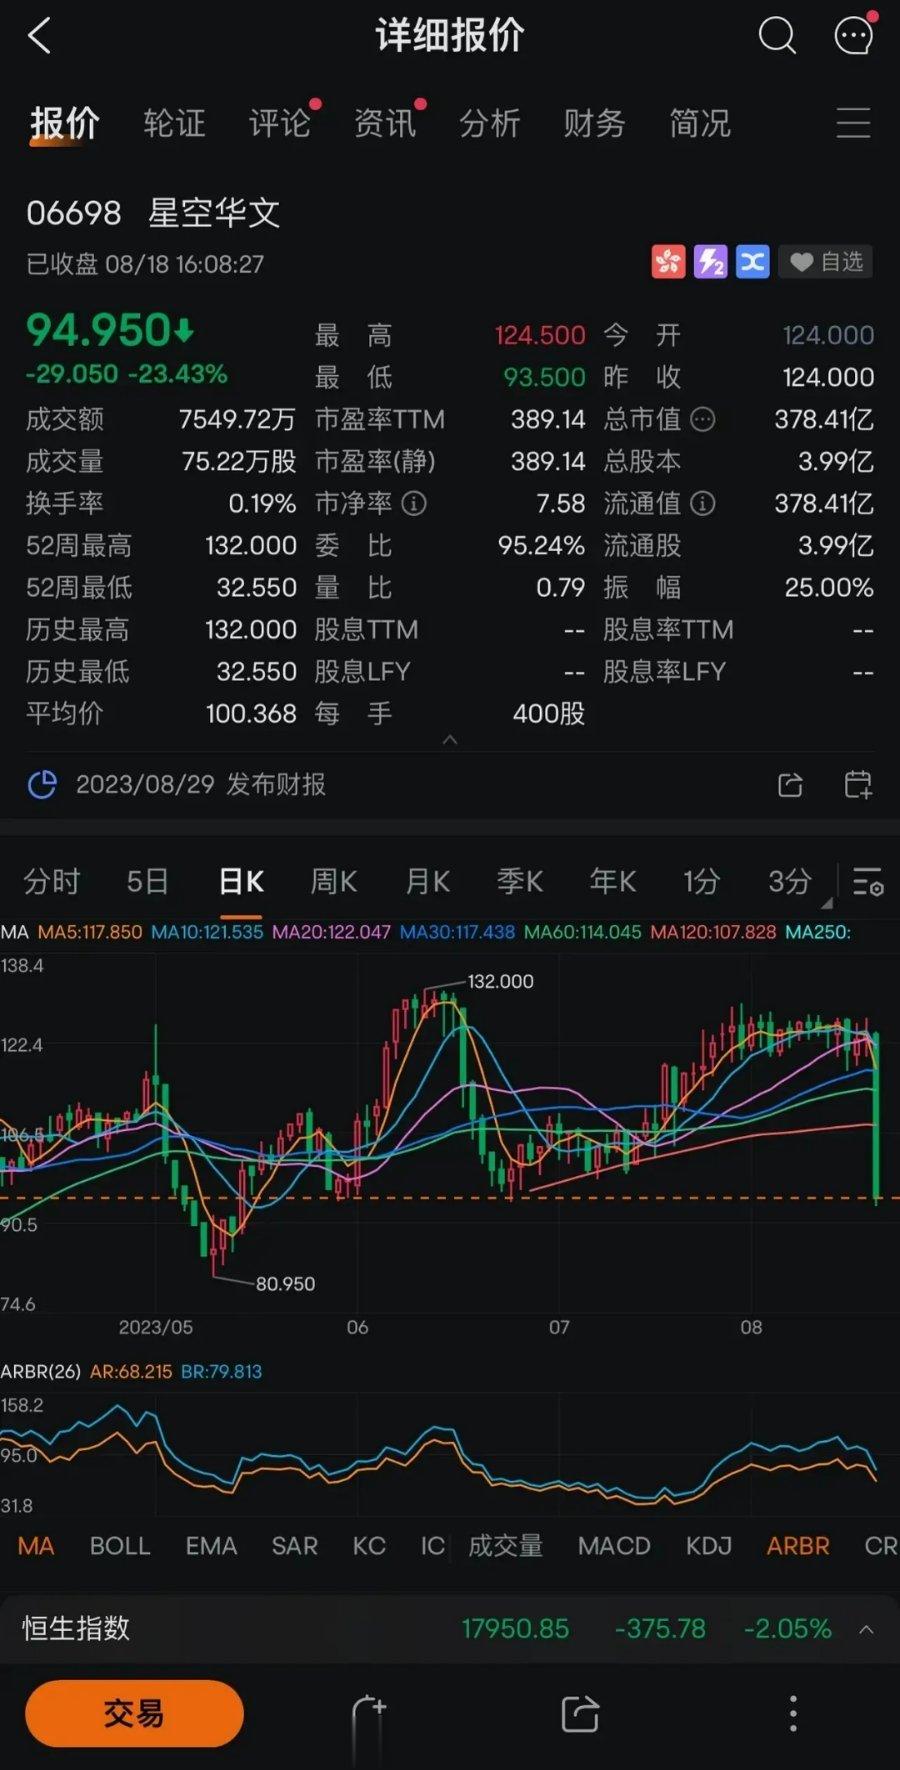The width and height of the screenshot is (900, 1770).
Task: Select the KDJ sub-indicator
Action: point(709,1546)
